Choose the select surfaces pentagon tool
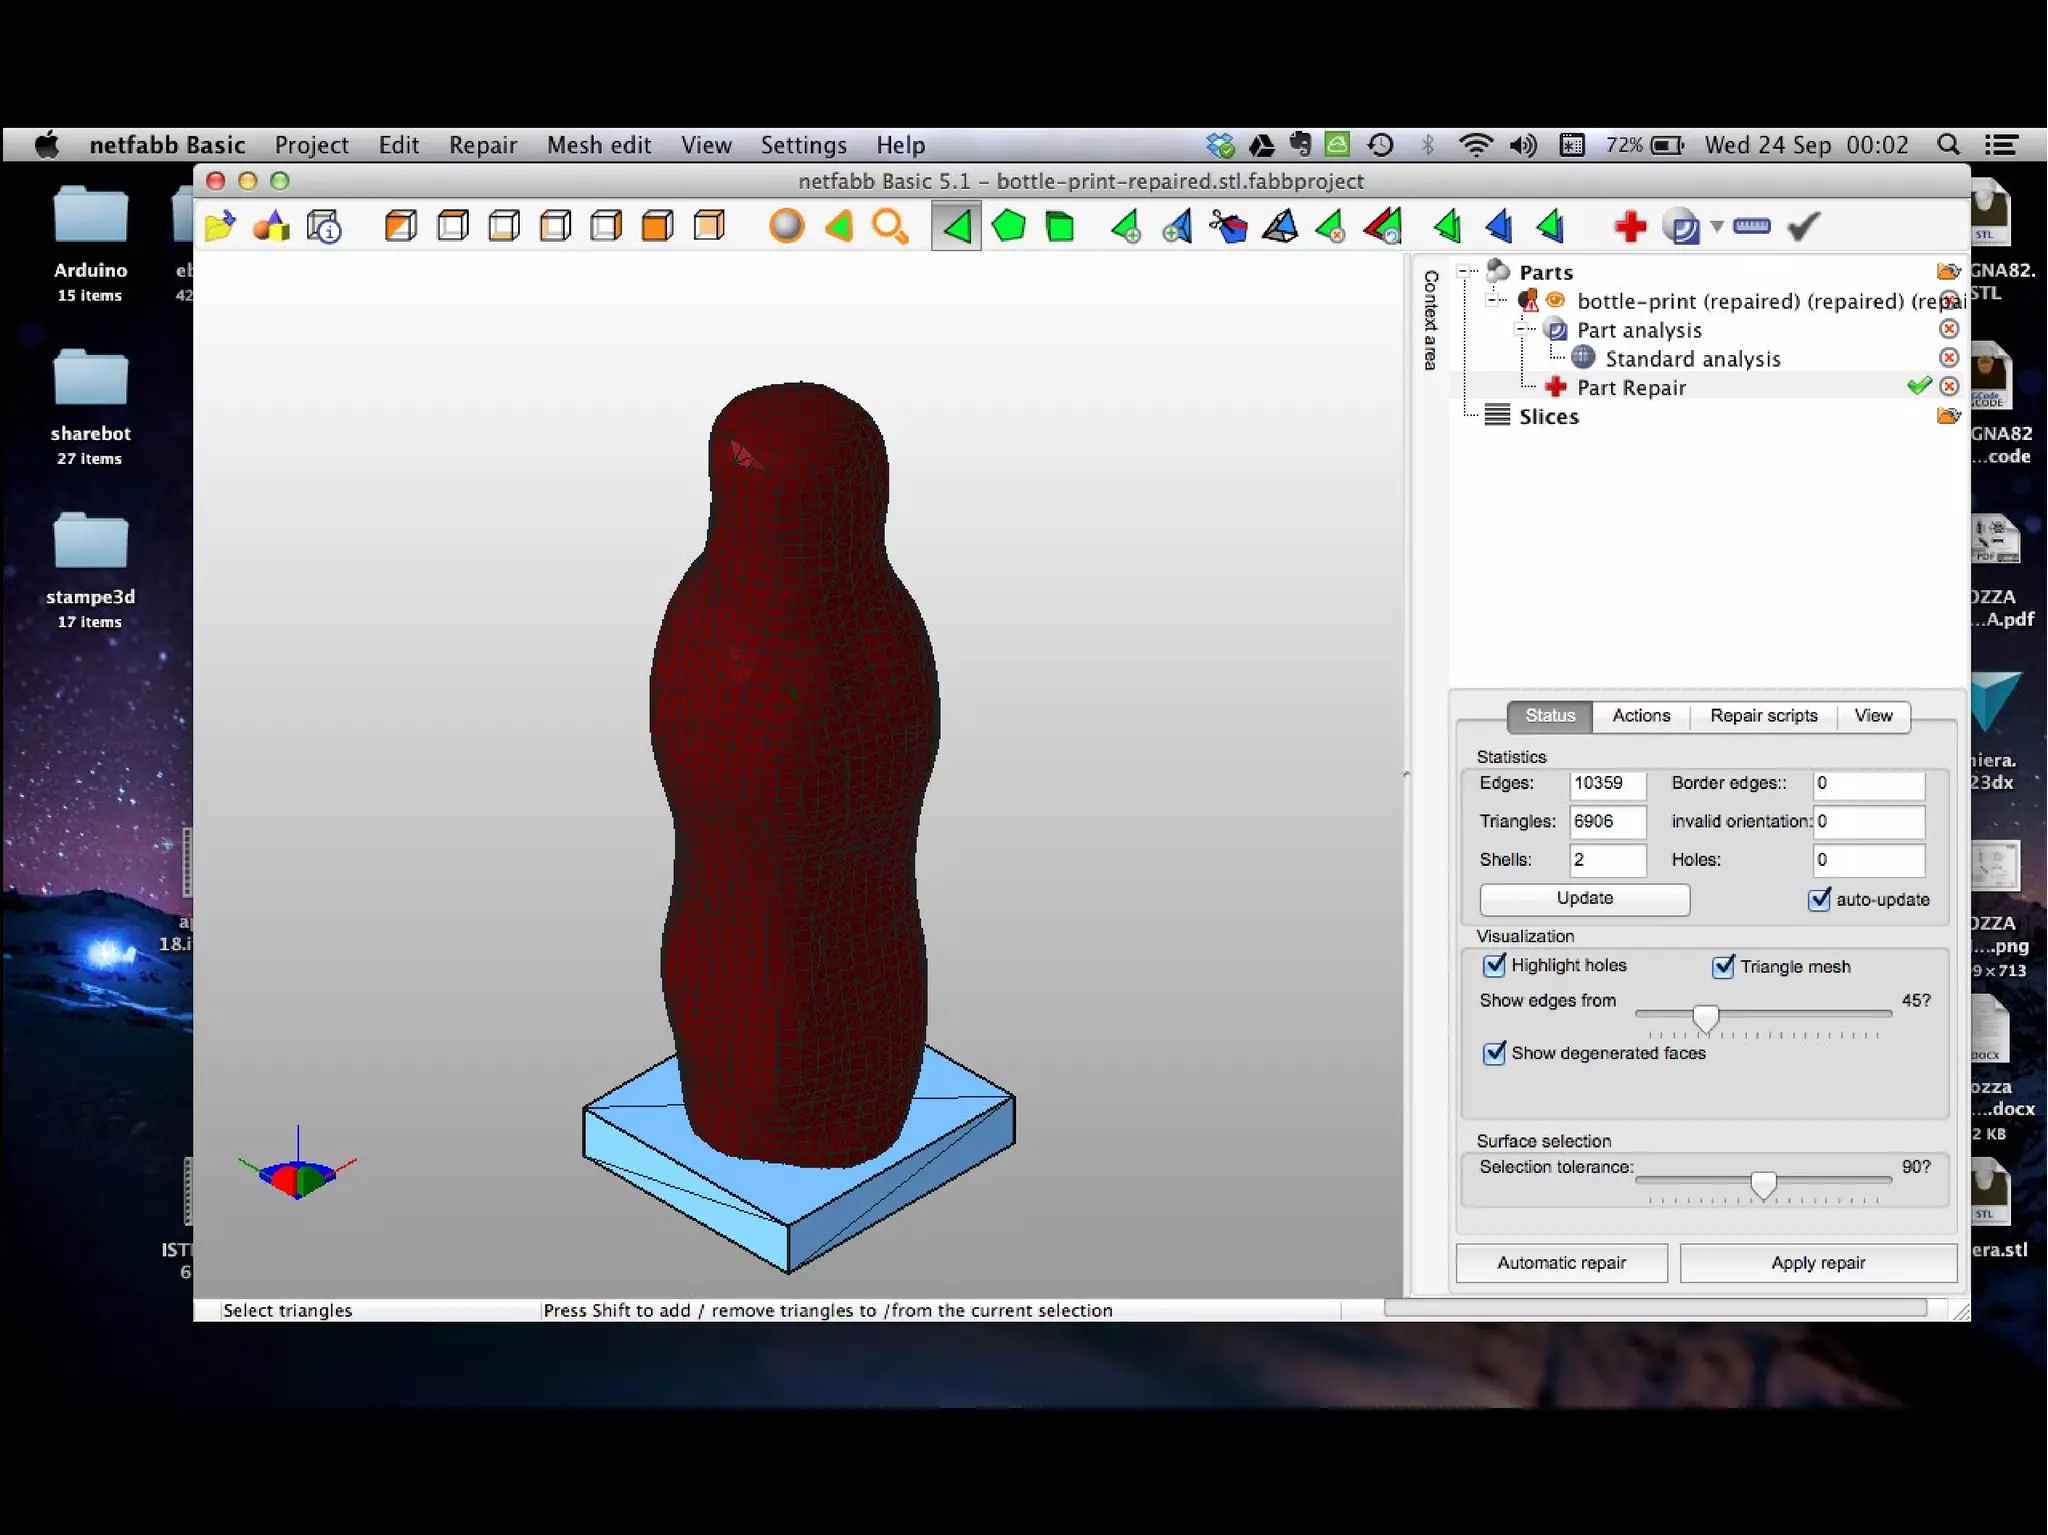Image resolution: width=2048 pixels, height=1535 pixels. coord(1008,227)
